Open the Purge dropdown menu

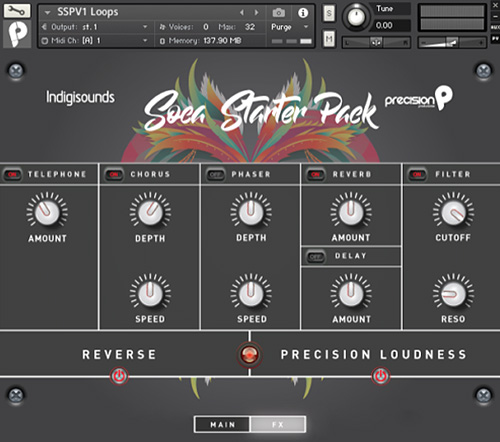coord(290,27)
